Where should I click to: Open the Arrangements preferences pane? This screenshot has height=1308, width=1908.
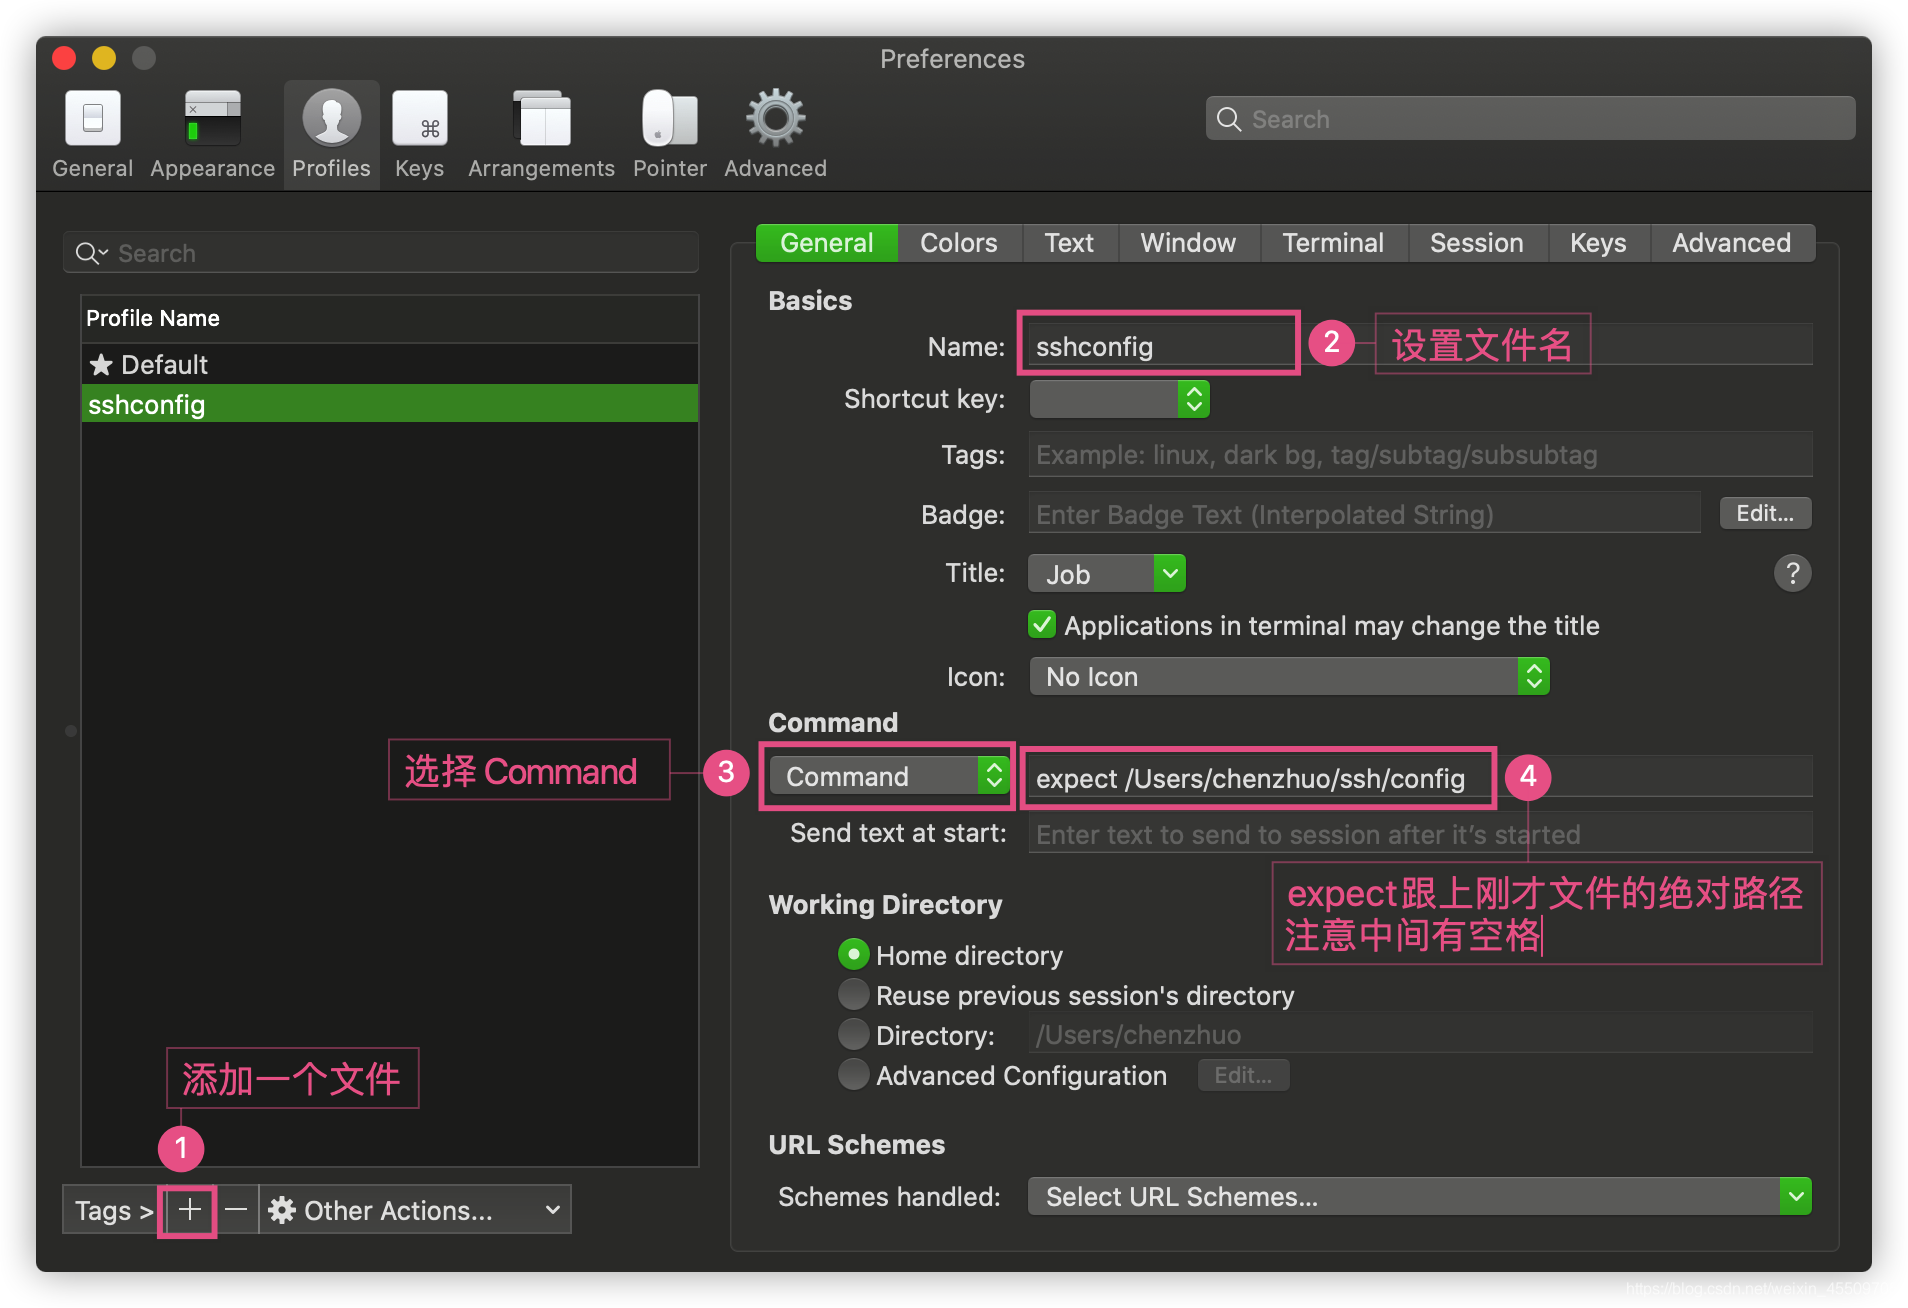[541, 133]
